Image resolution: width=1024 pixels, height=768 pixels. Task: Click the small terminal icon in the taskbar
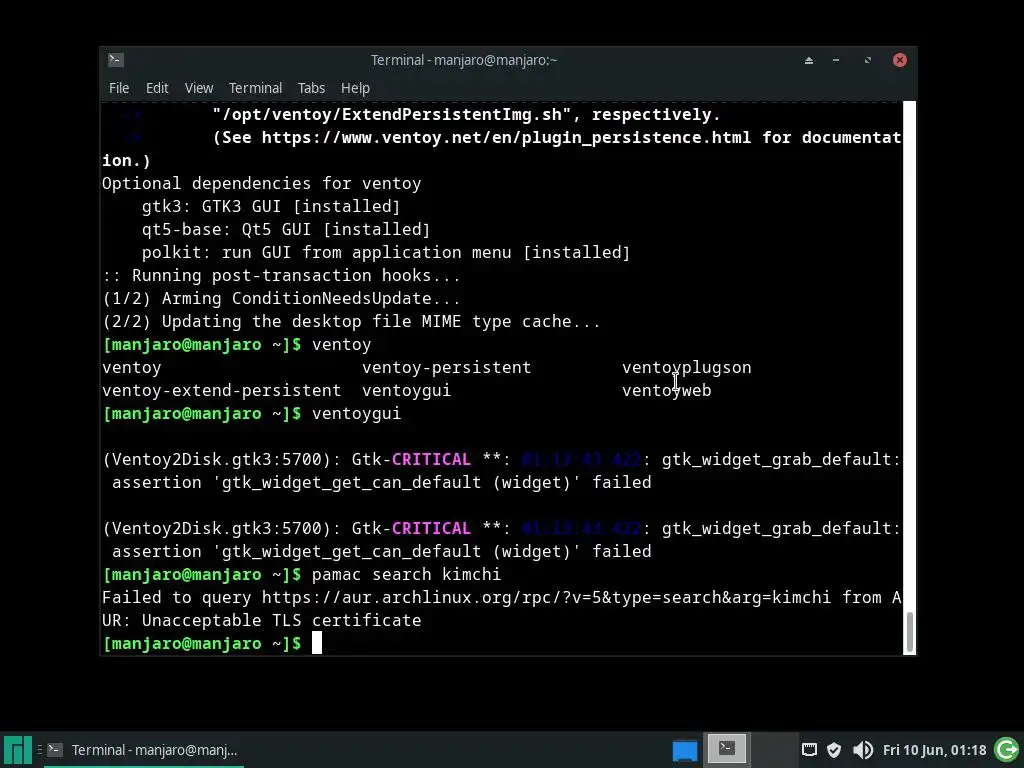pos(55,750)
